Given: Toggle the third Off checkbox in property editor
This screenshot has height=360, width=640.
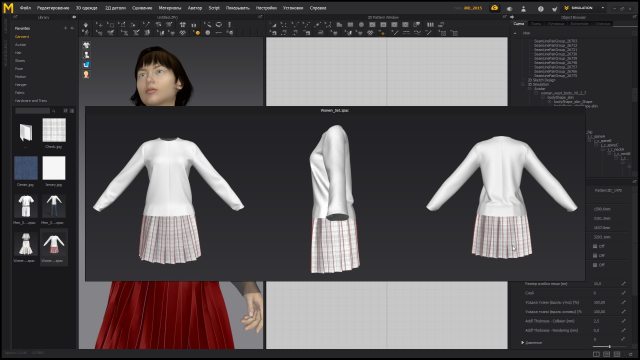Looking at the screenshot, I should click(595, 265).
